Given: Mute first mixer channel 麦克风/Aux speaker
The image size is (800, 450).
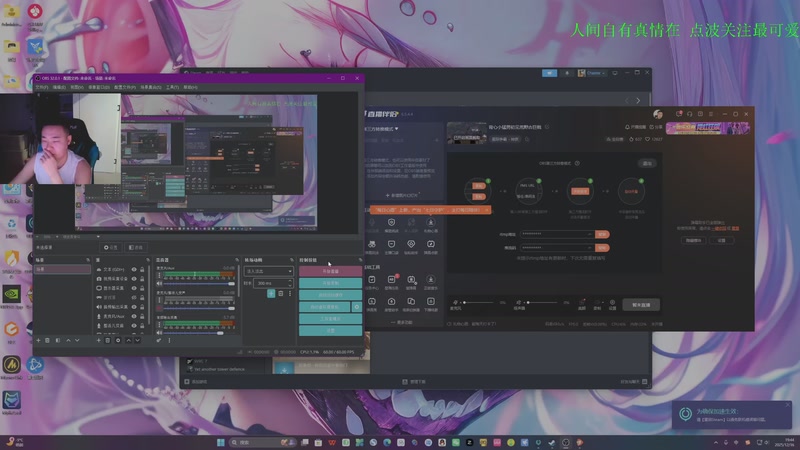Looking at the screenshot, I should (x=159, y=284).
